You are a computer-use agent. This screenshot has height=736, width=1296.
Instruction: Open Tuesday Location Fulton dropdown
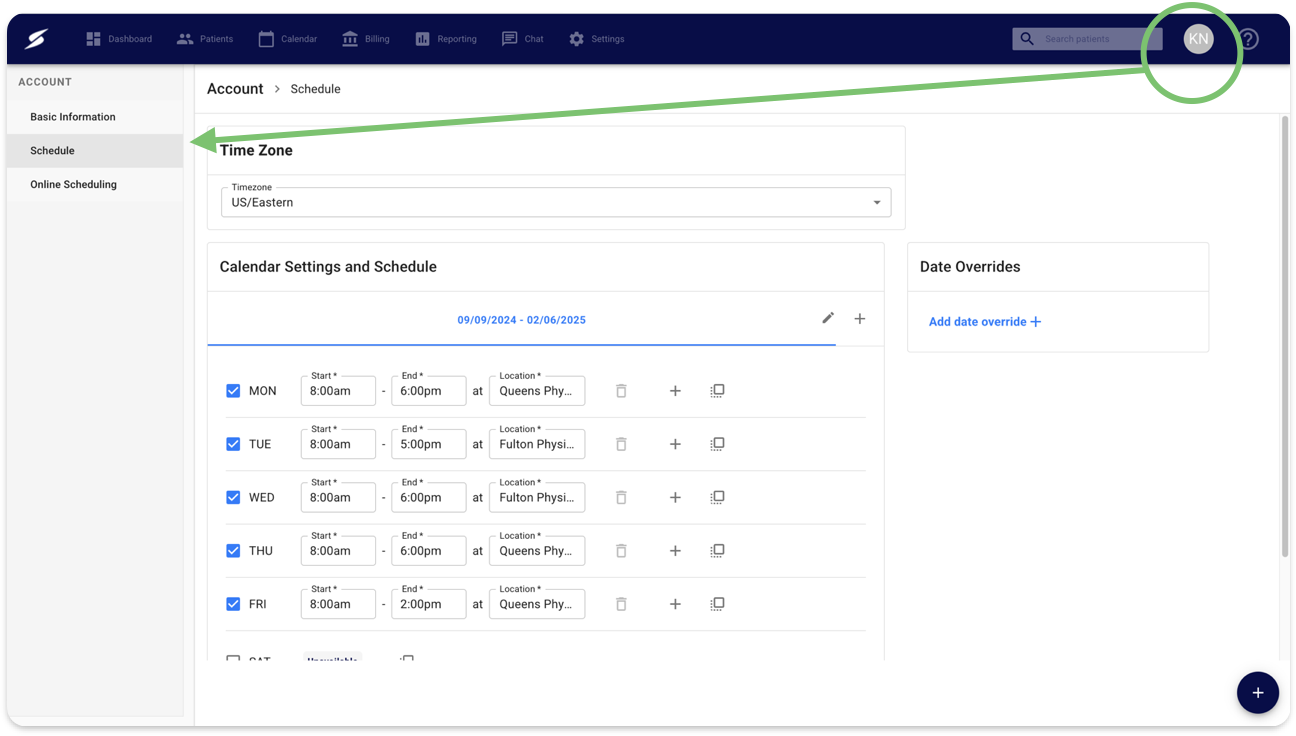pos(537,444)
